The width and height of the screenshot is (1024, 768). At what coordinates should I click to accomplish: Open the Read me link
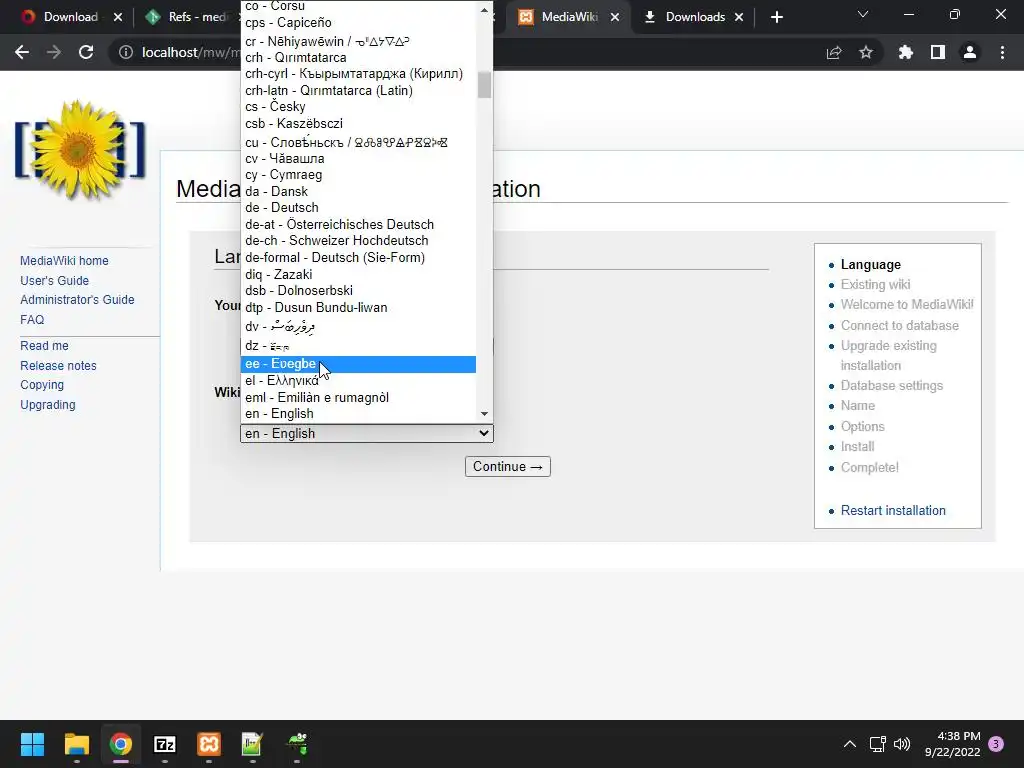pos(44,345)
